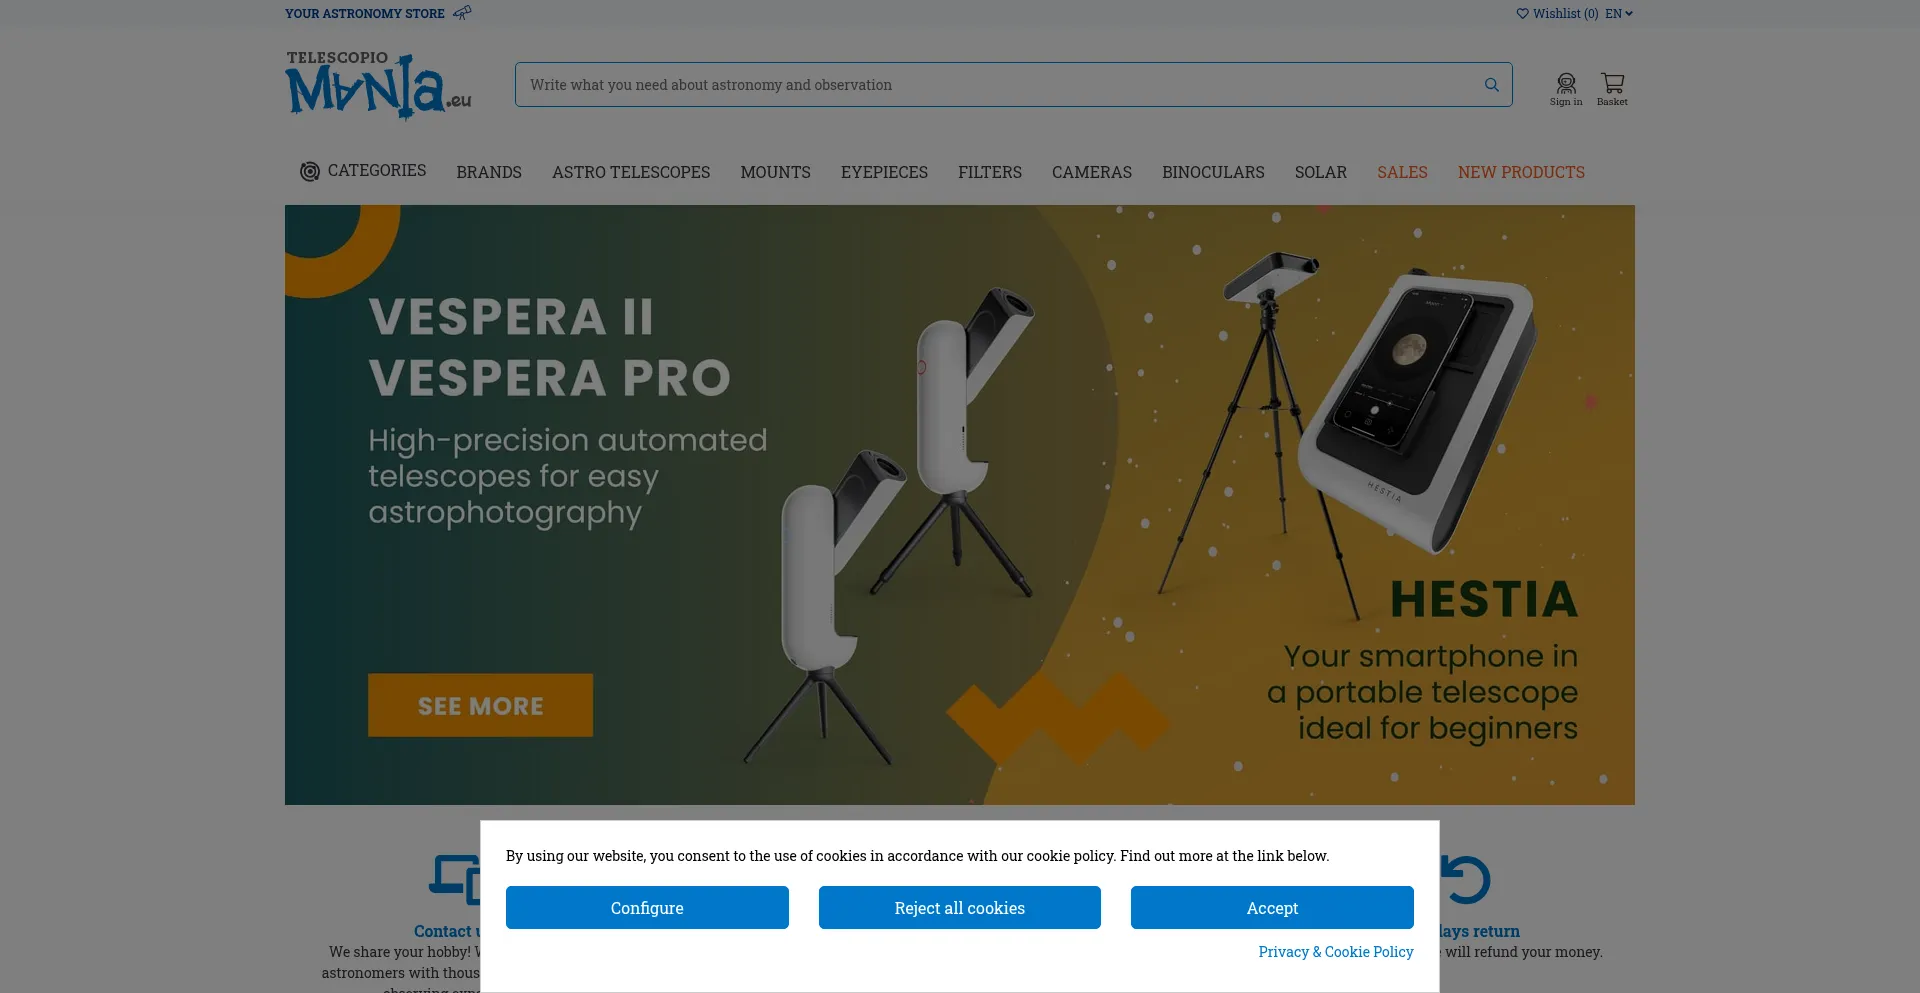Open the SALES page
This screenshot has width=1920, height=993.
[x=1402, y=172]
